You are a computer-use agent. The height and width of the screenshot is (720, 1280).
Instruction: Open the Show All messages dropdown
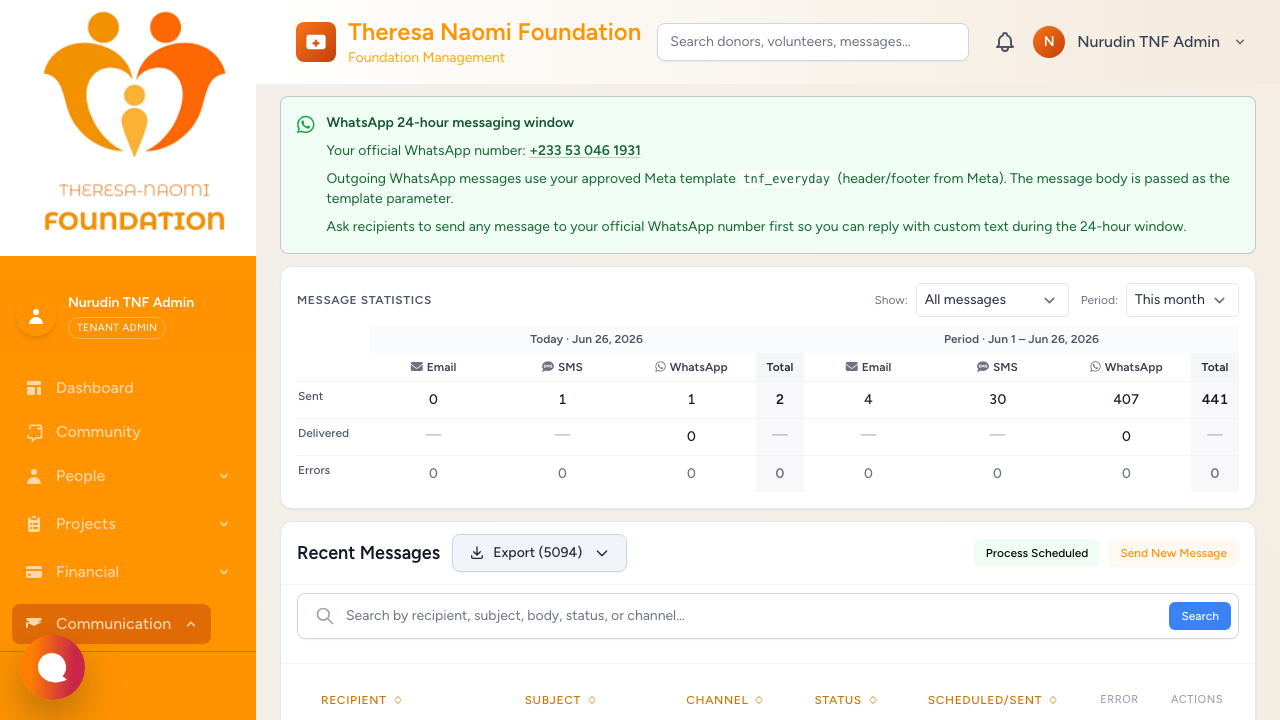point(991,300)
